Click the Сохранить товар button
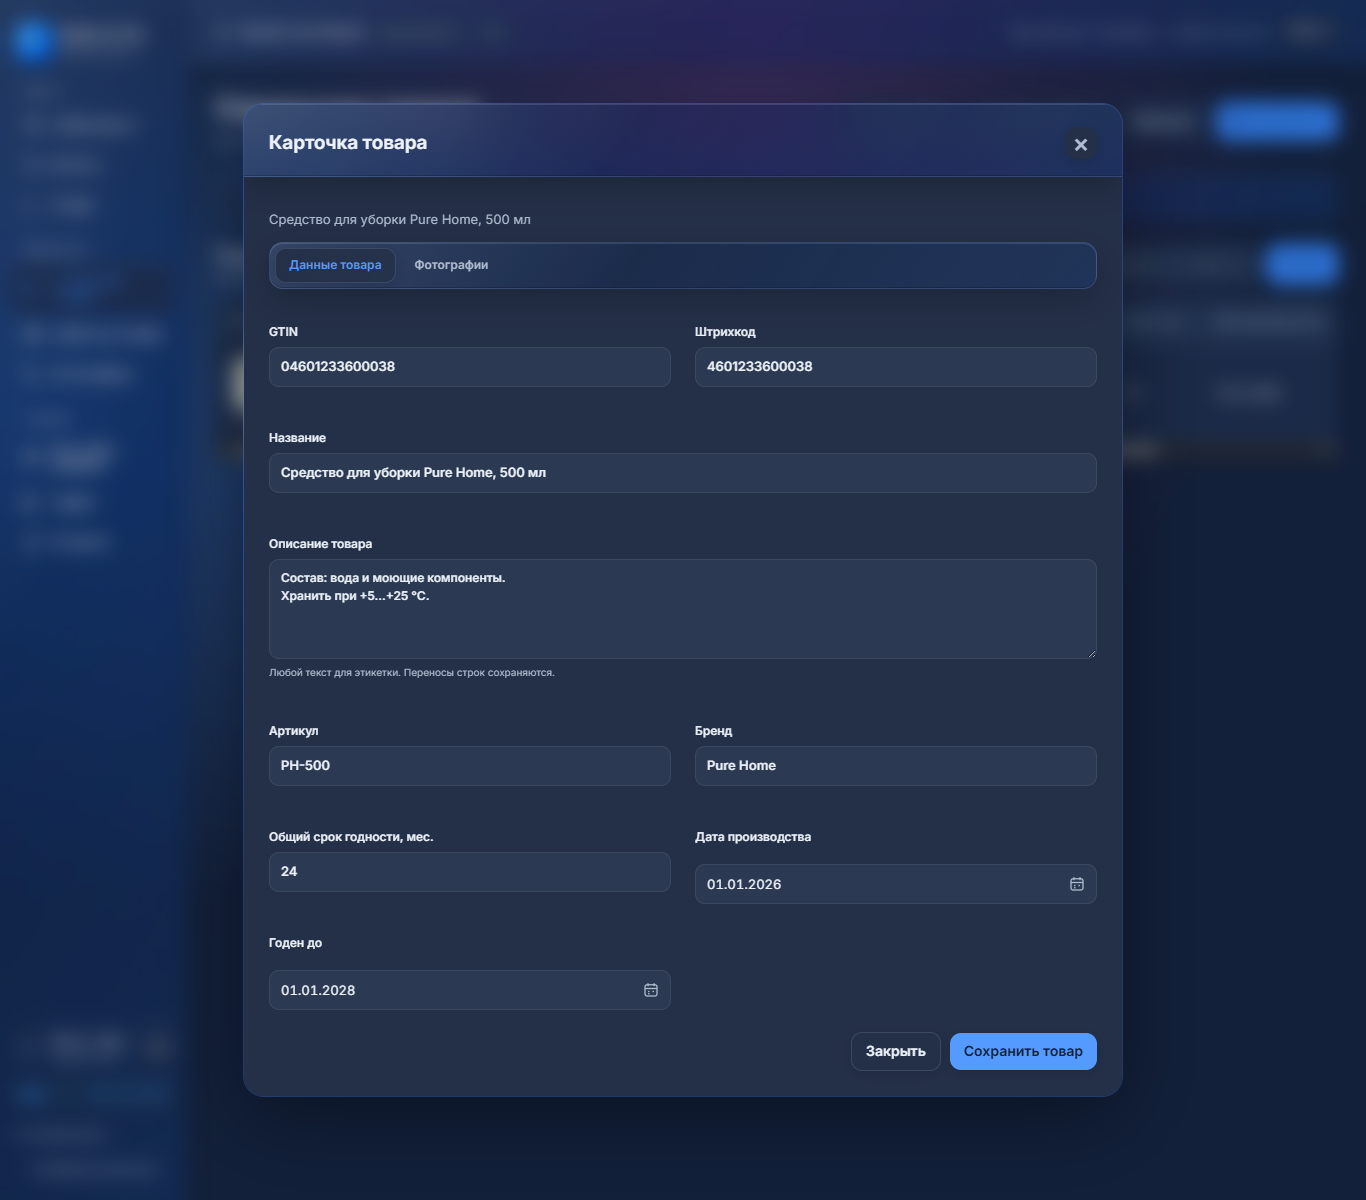The image size is (1366, 1200). click(1023, 1051)
